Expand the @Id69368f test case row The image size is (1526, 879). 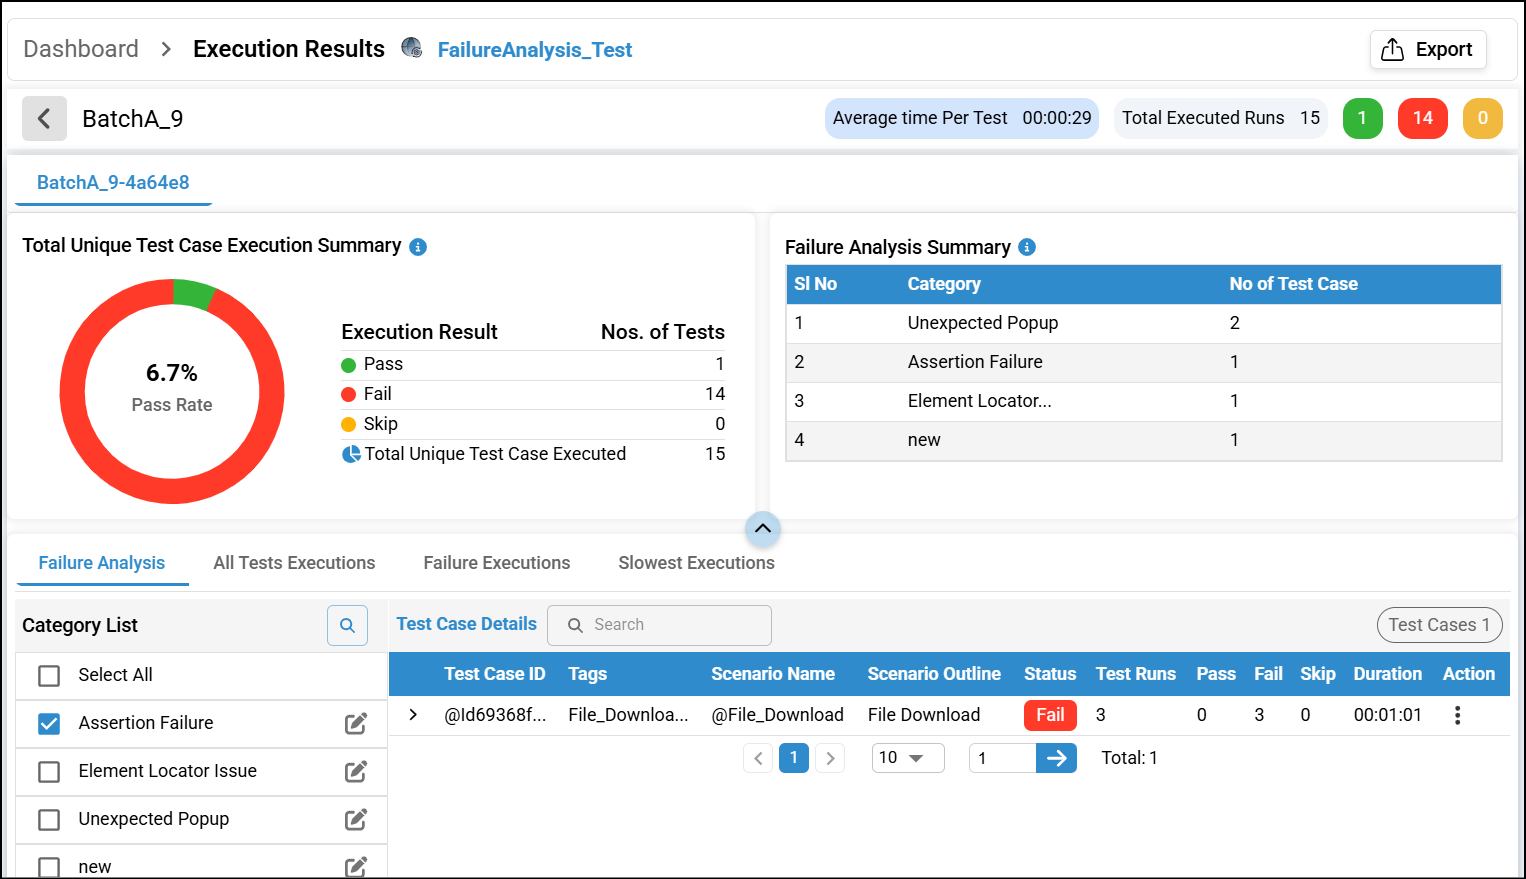(x=413, y=715)
